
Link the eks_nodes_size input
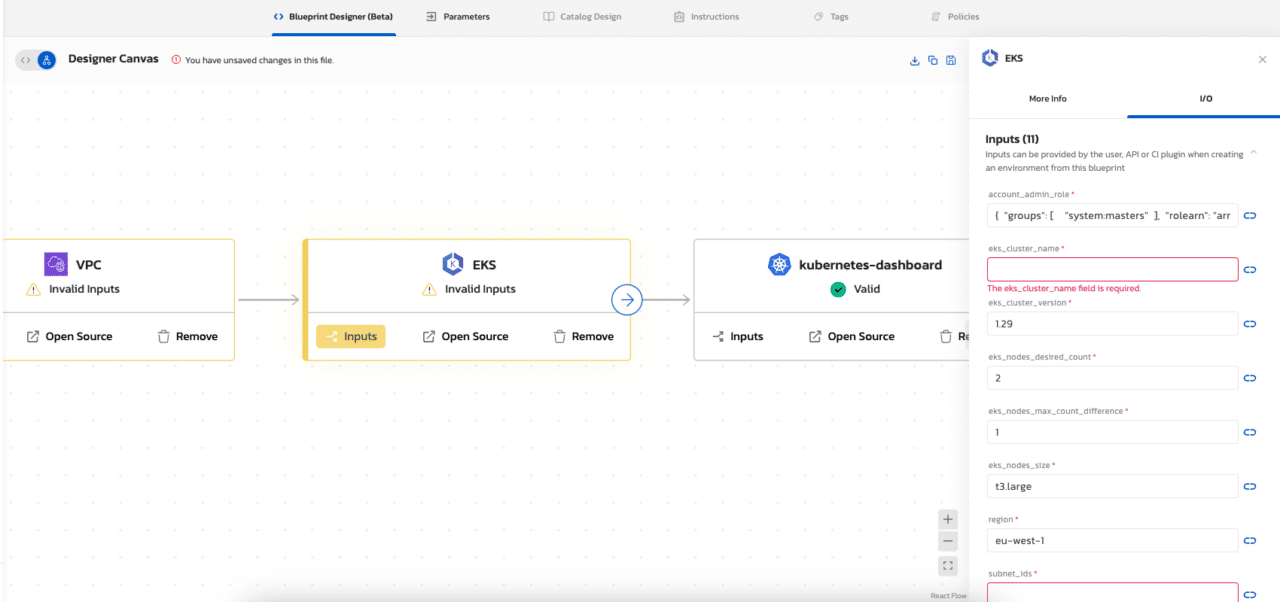1250,486
